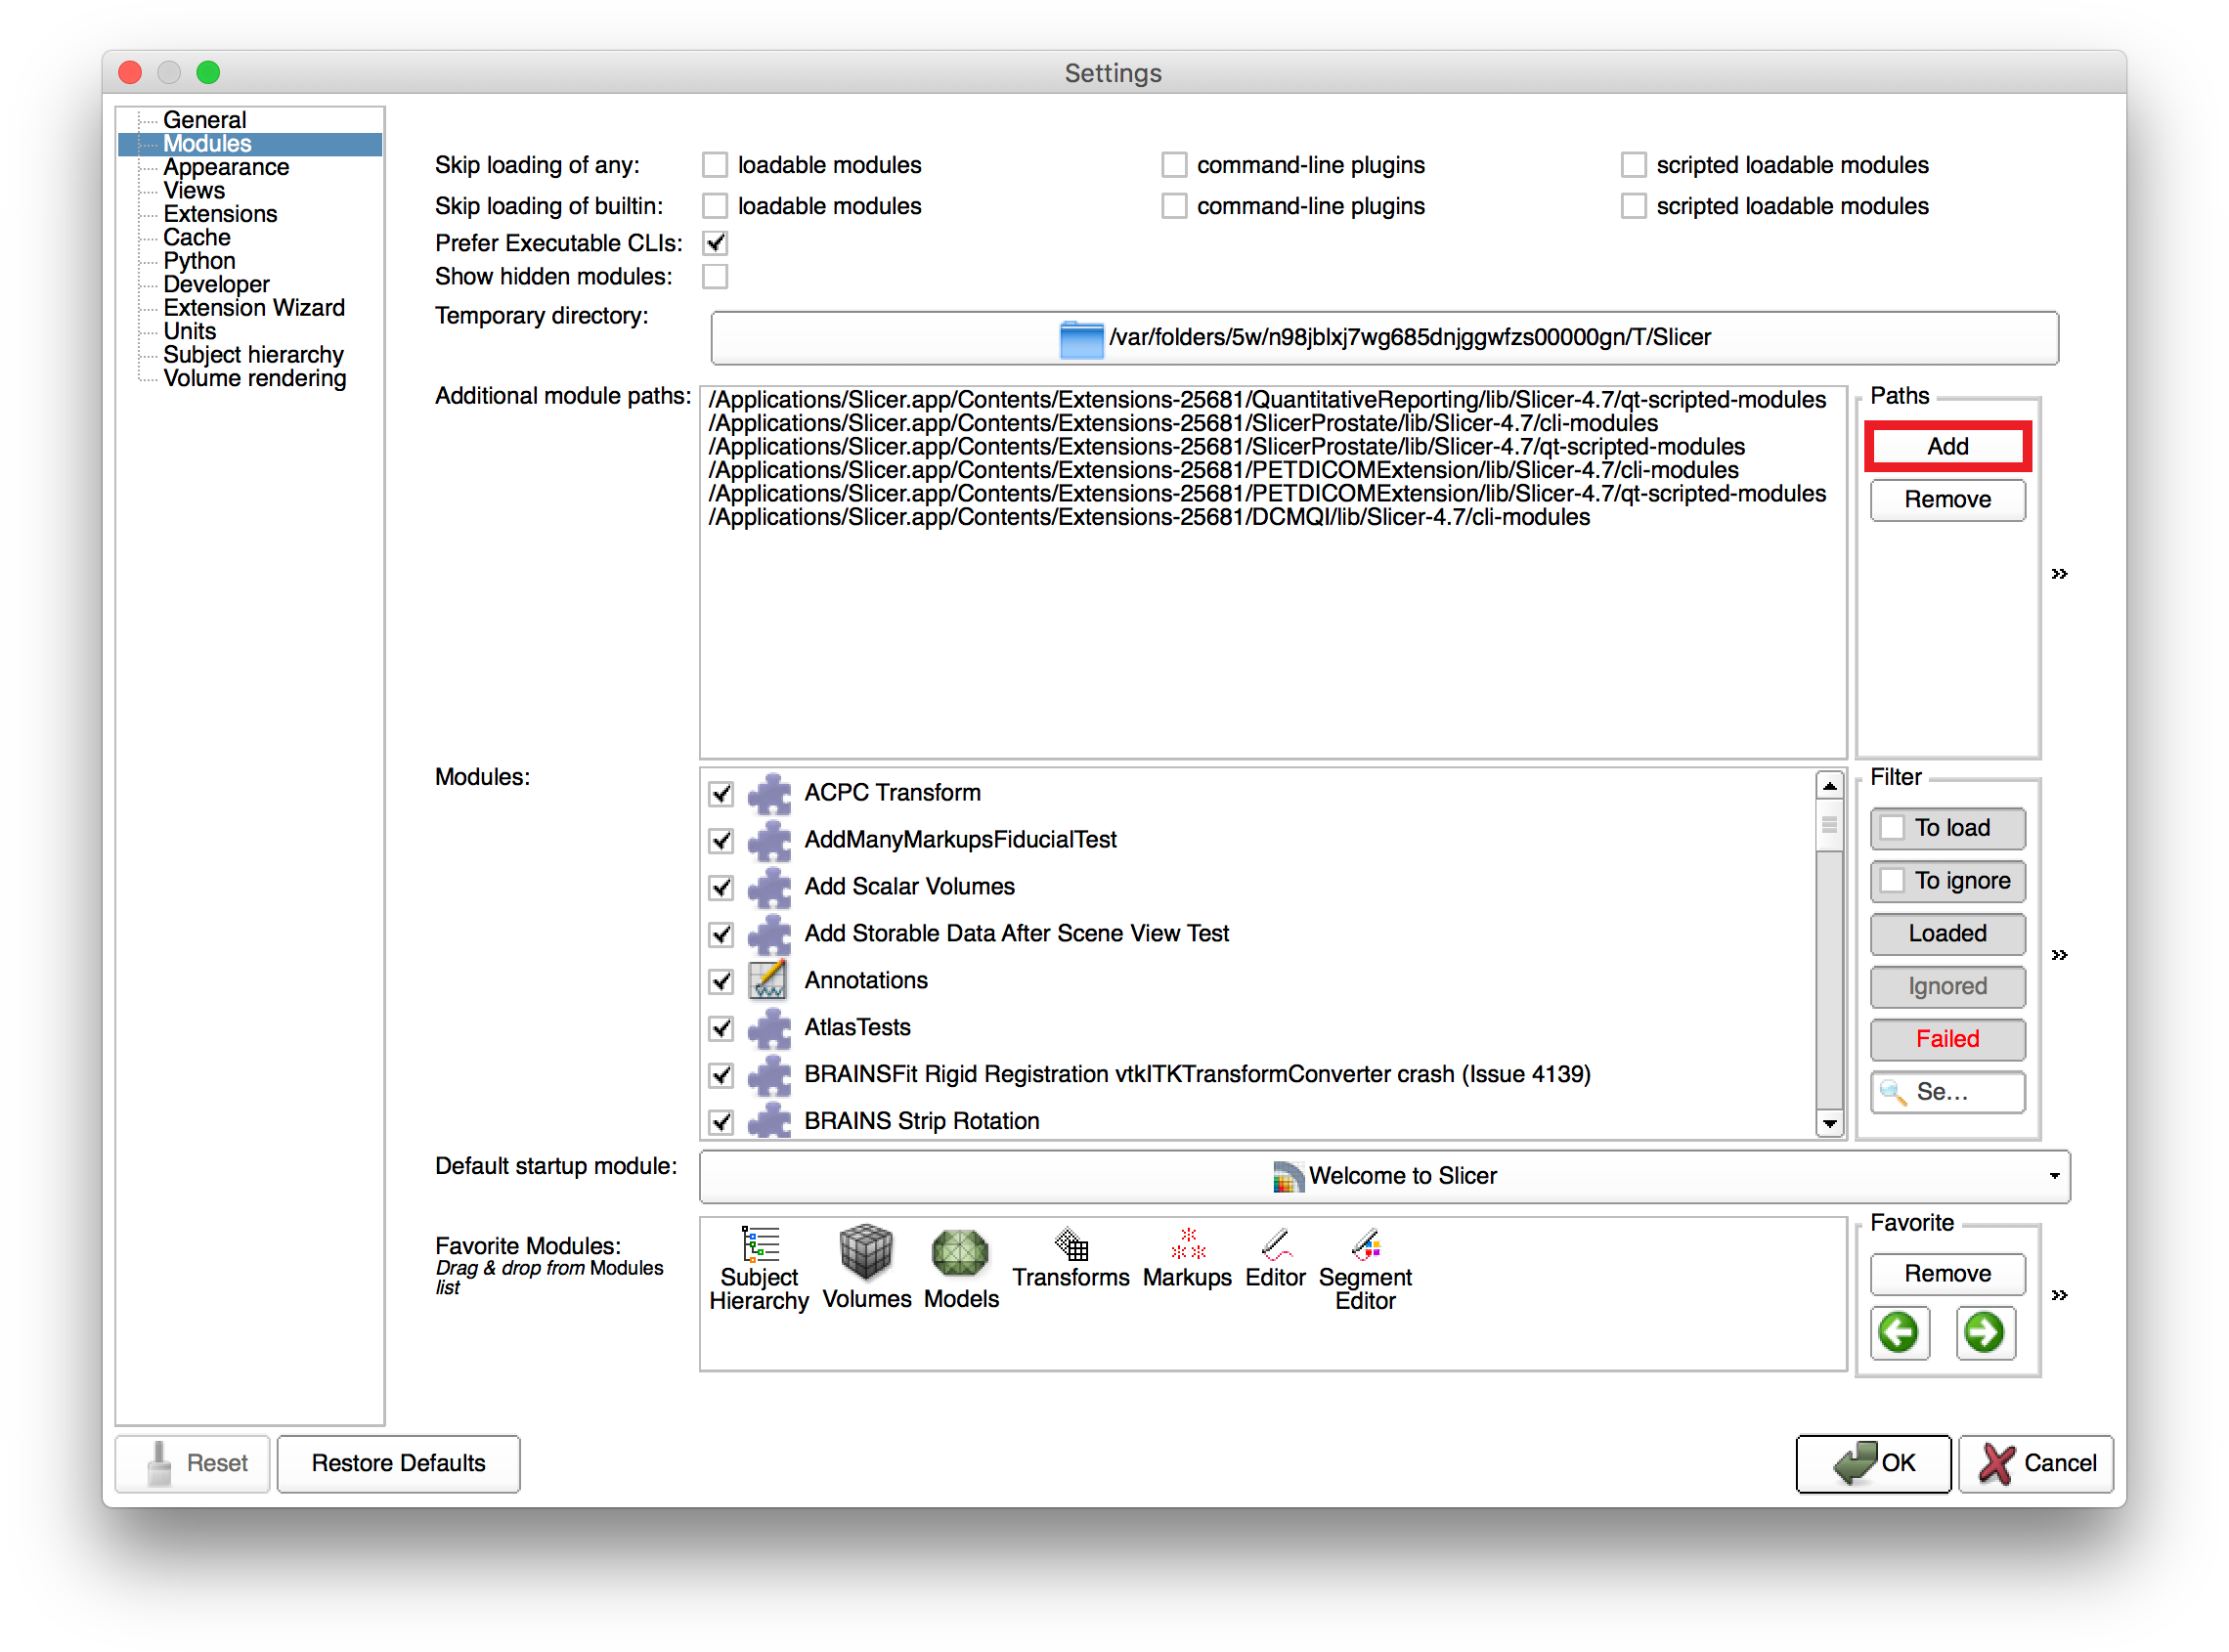Select the Volumes cube icon in favorites
Screen dimensions: 2229x1652
pos(866,1251)
